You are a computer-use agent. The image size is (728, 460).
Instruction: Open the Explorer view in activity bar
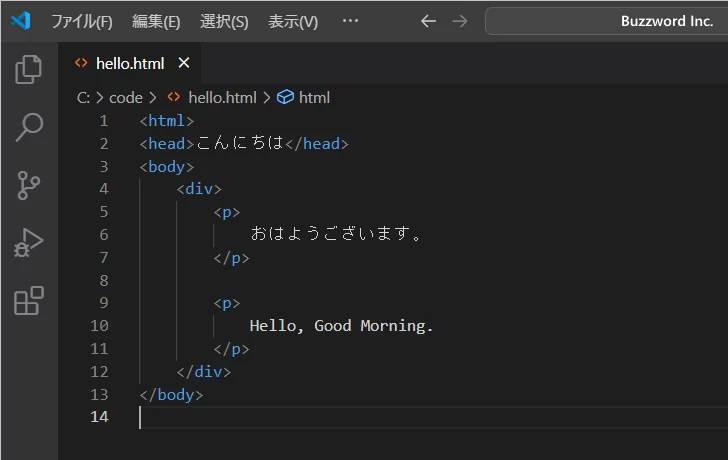pyautogui.click(x=28, y=70)
